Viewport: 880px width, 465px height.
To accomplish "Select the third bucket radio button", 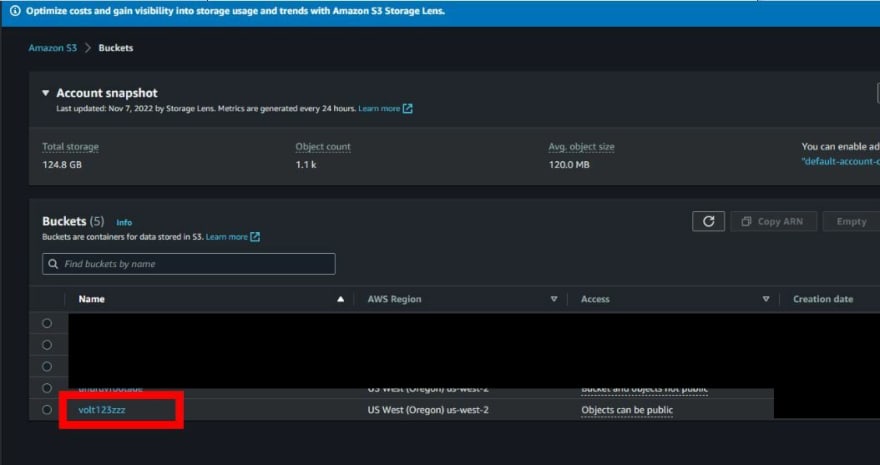I will 47,367.
